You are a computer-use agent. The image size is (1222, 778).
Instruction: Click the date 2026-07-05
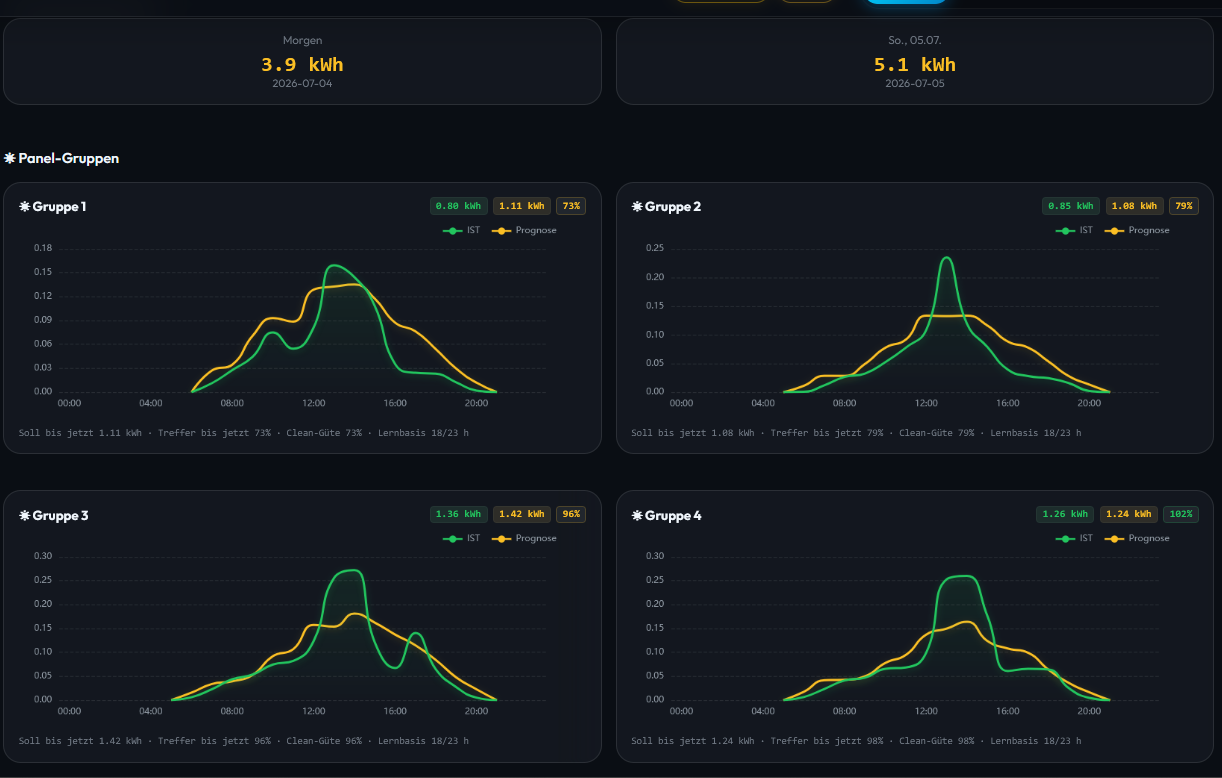(915, 84)
